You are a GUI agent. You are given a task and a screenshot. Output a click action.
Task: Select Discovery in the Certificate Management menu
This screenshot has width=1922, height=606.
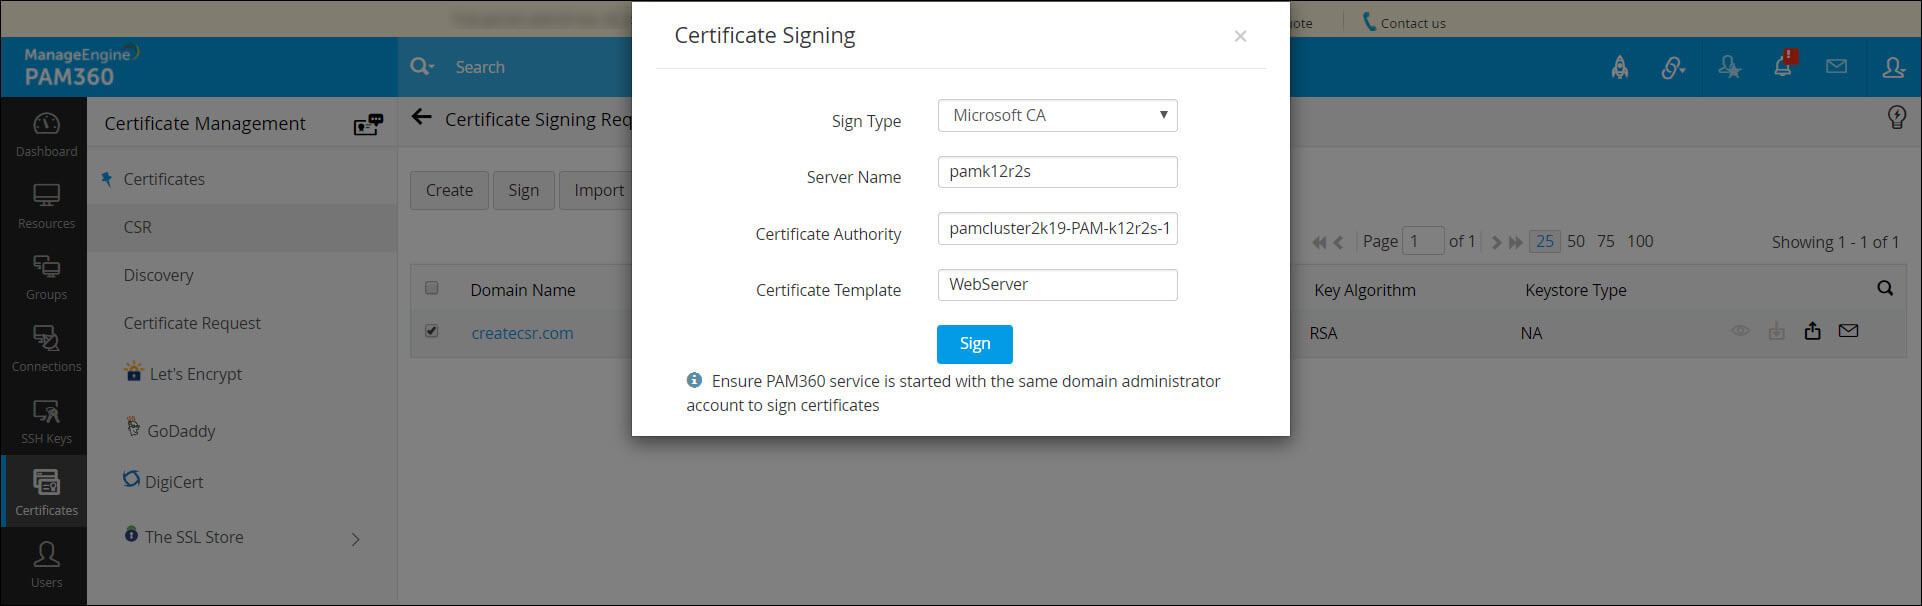tap(158, 275)
